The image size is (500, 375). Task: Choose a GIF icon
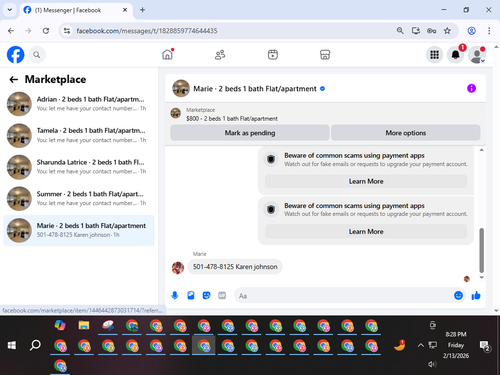pyautogui.click(x=222, y=295)
